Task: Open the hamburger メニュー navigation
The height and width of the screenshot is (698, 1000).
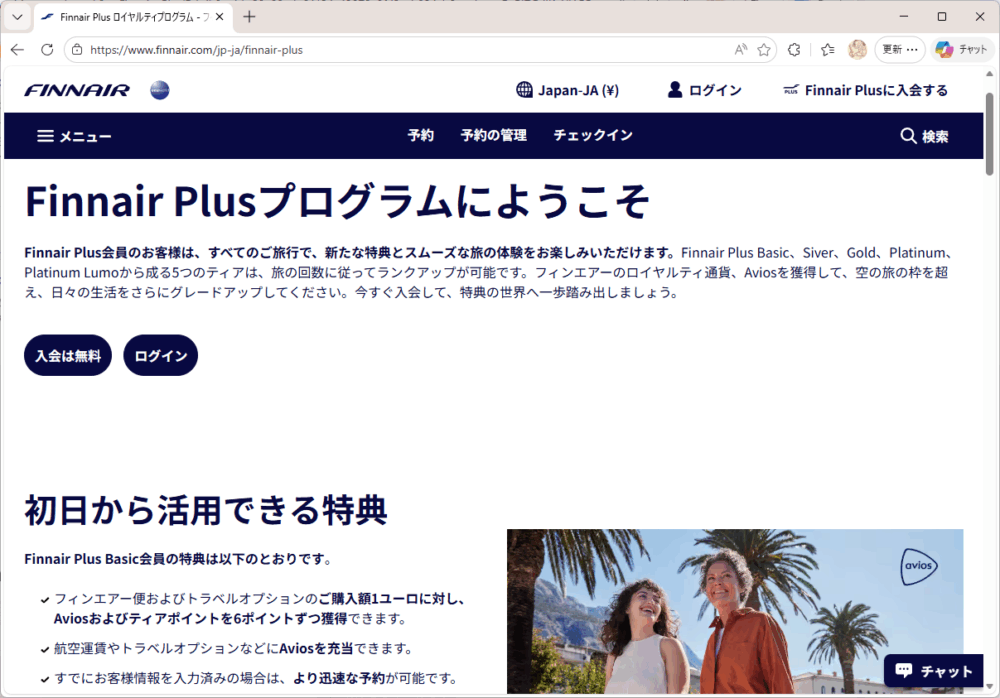Action: coord(74,136)
